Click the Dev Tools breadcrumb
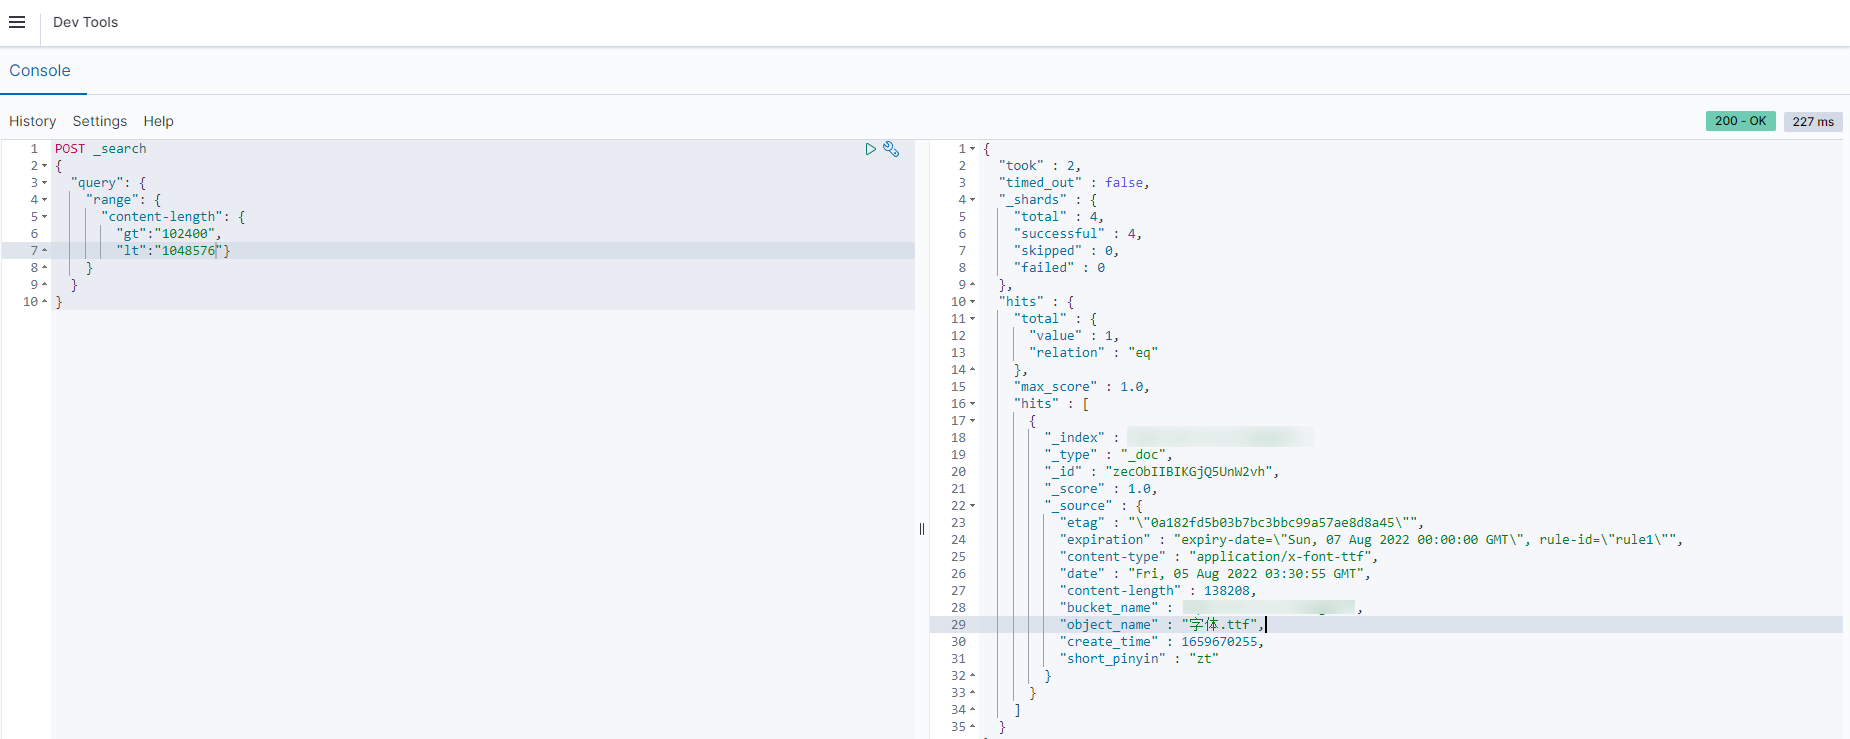The height and width of the screenshot is (739, 1850). 85,22
